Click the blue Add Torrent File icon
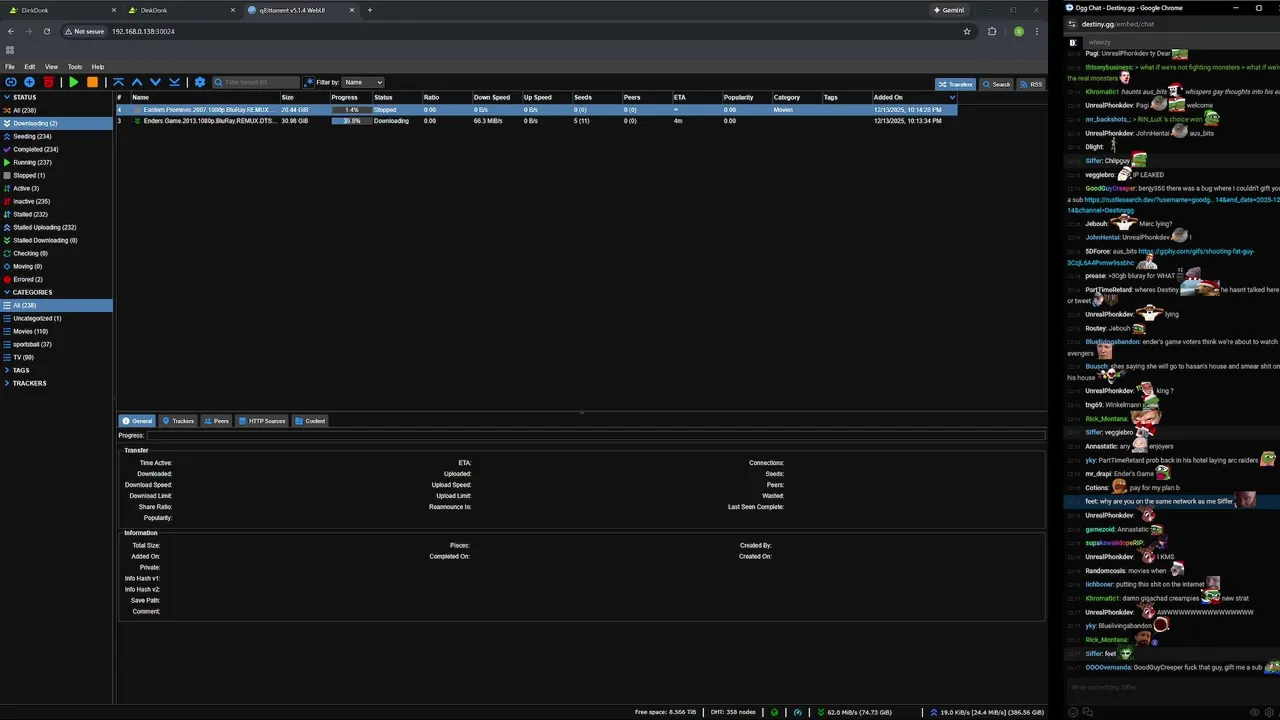This screenshot has height=720, width=1280. [x=29, y=82]
